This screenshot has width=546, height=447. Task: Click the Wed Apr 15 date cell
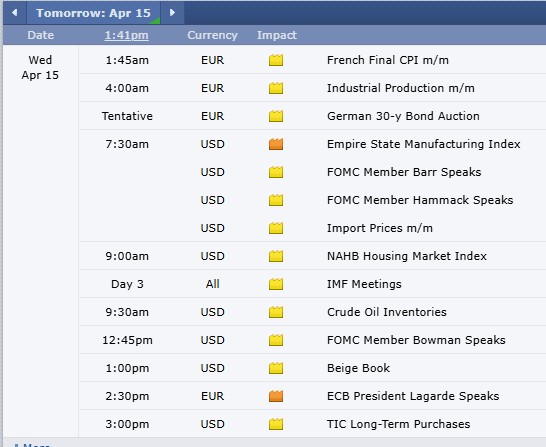point(40,68)
